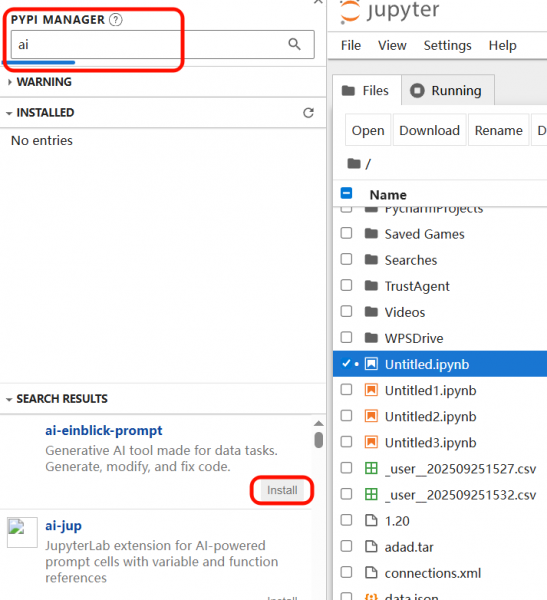Click the TrustAgent folder icon
Image resolution: width=547 pixels, height=600 pixels.
pyautogui.click(x=371, y=285)
